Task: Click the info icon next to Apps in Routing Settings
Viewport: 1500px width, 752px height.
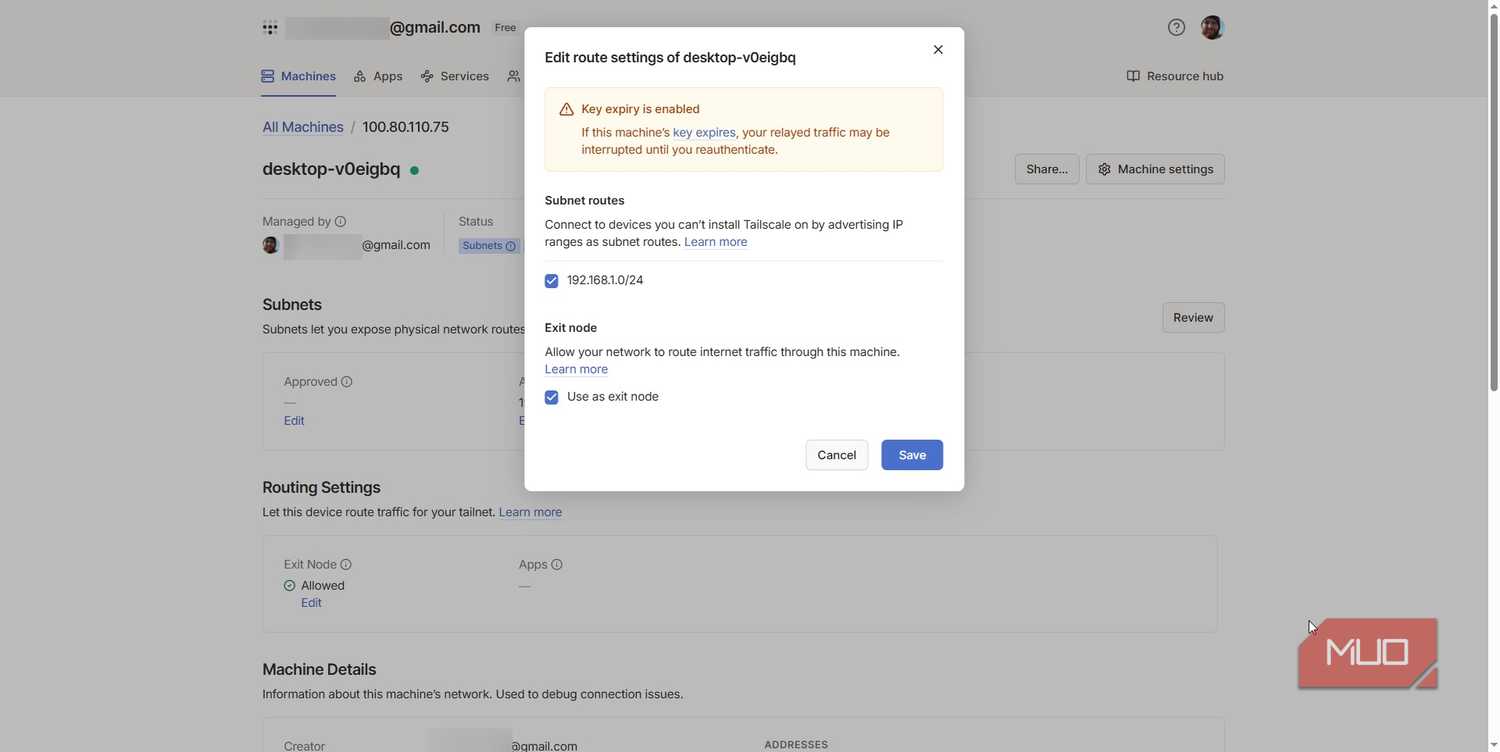Action: (557, 564)
